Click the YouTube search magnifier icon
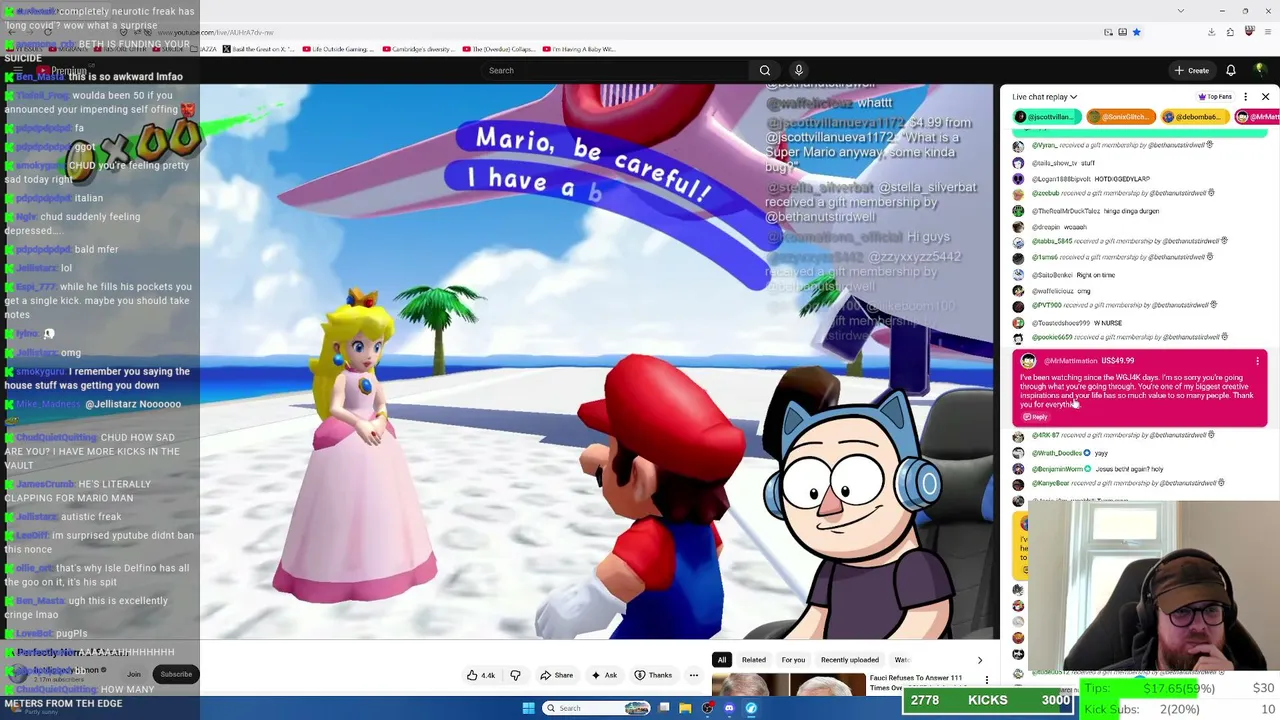This screenshot has width=1280, height=720. click(765, 70)
